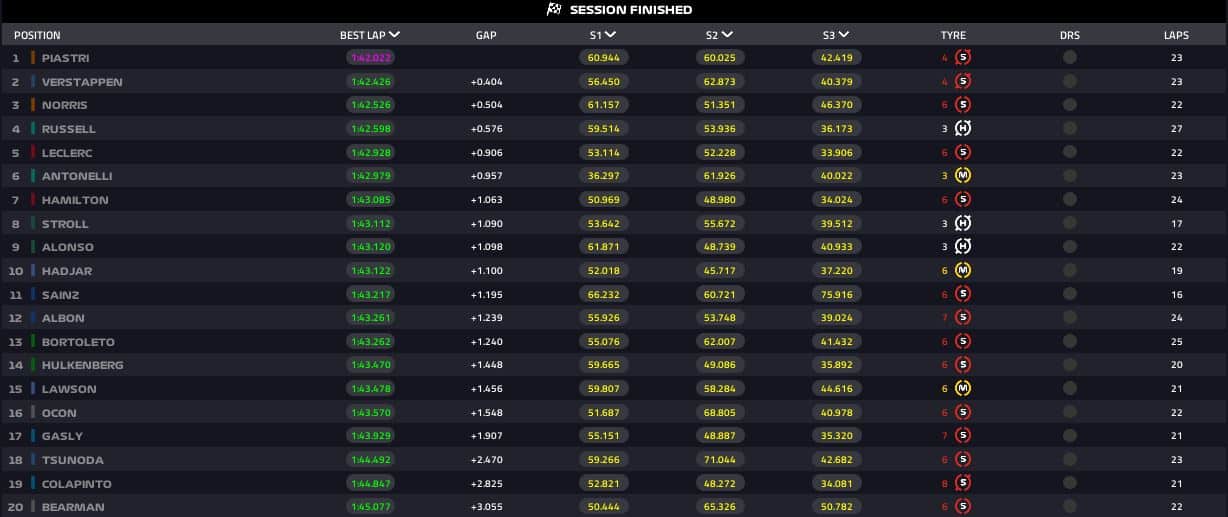Viewport: 1228px width, 517px height.
Task: Click the DRS column header
Action: point(1070,35)
